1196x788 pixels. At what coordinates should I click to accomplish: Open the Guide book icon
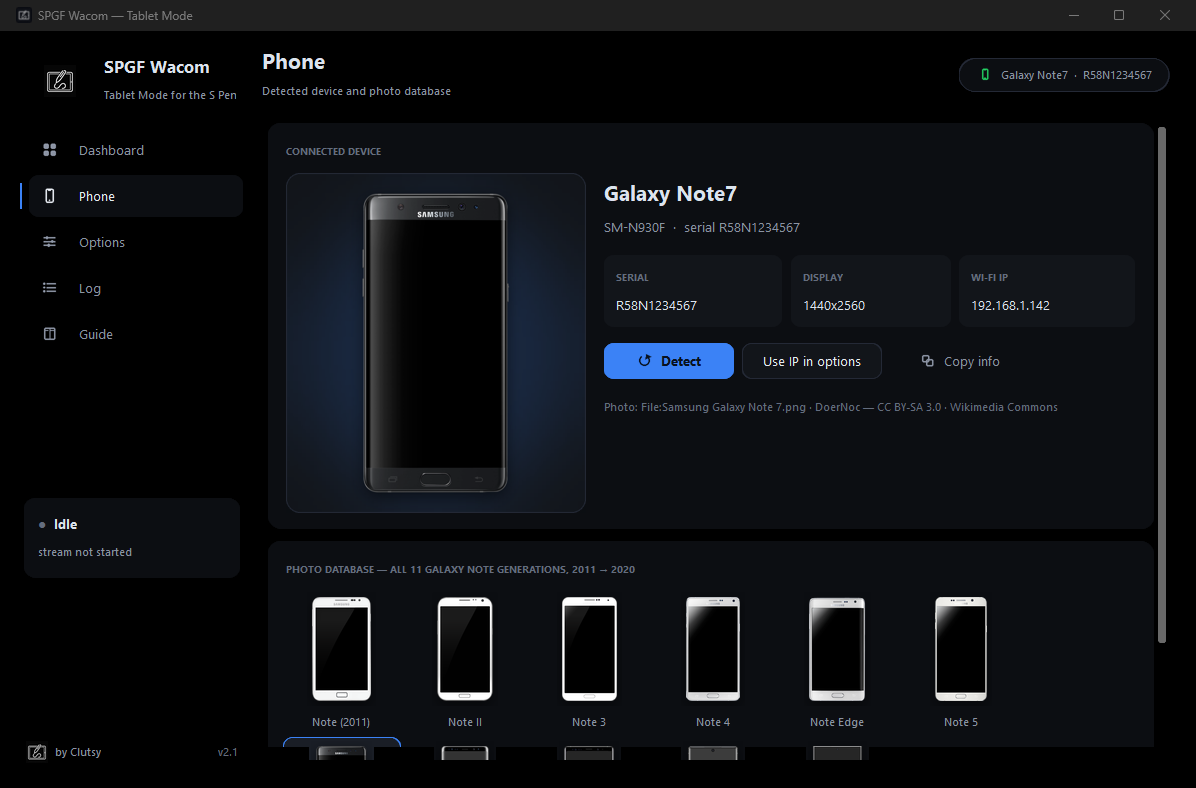click(x=50, y=333)
